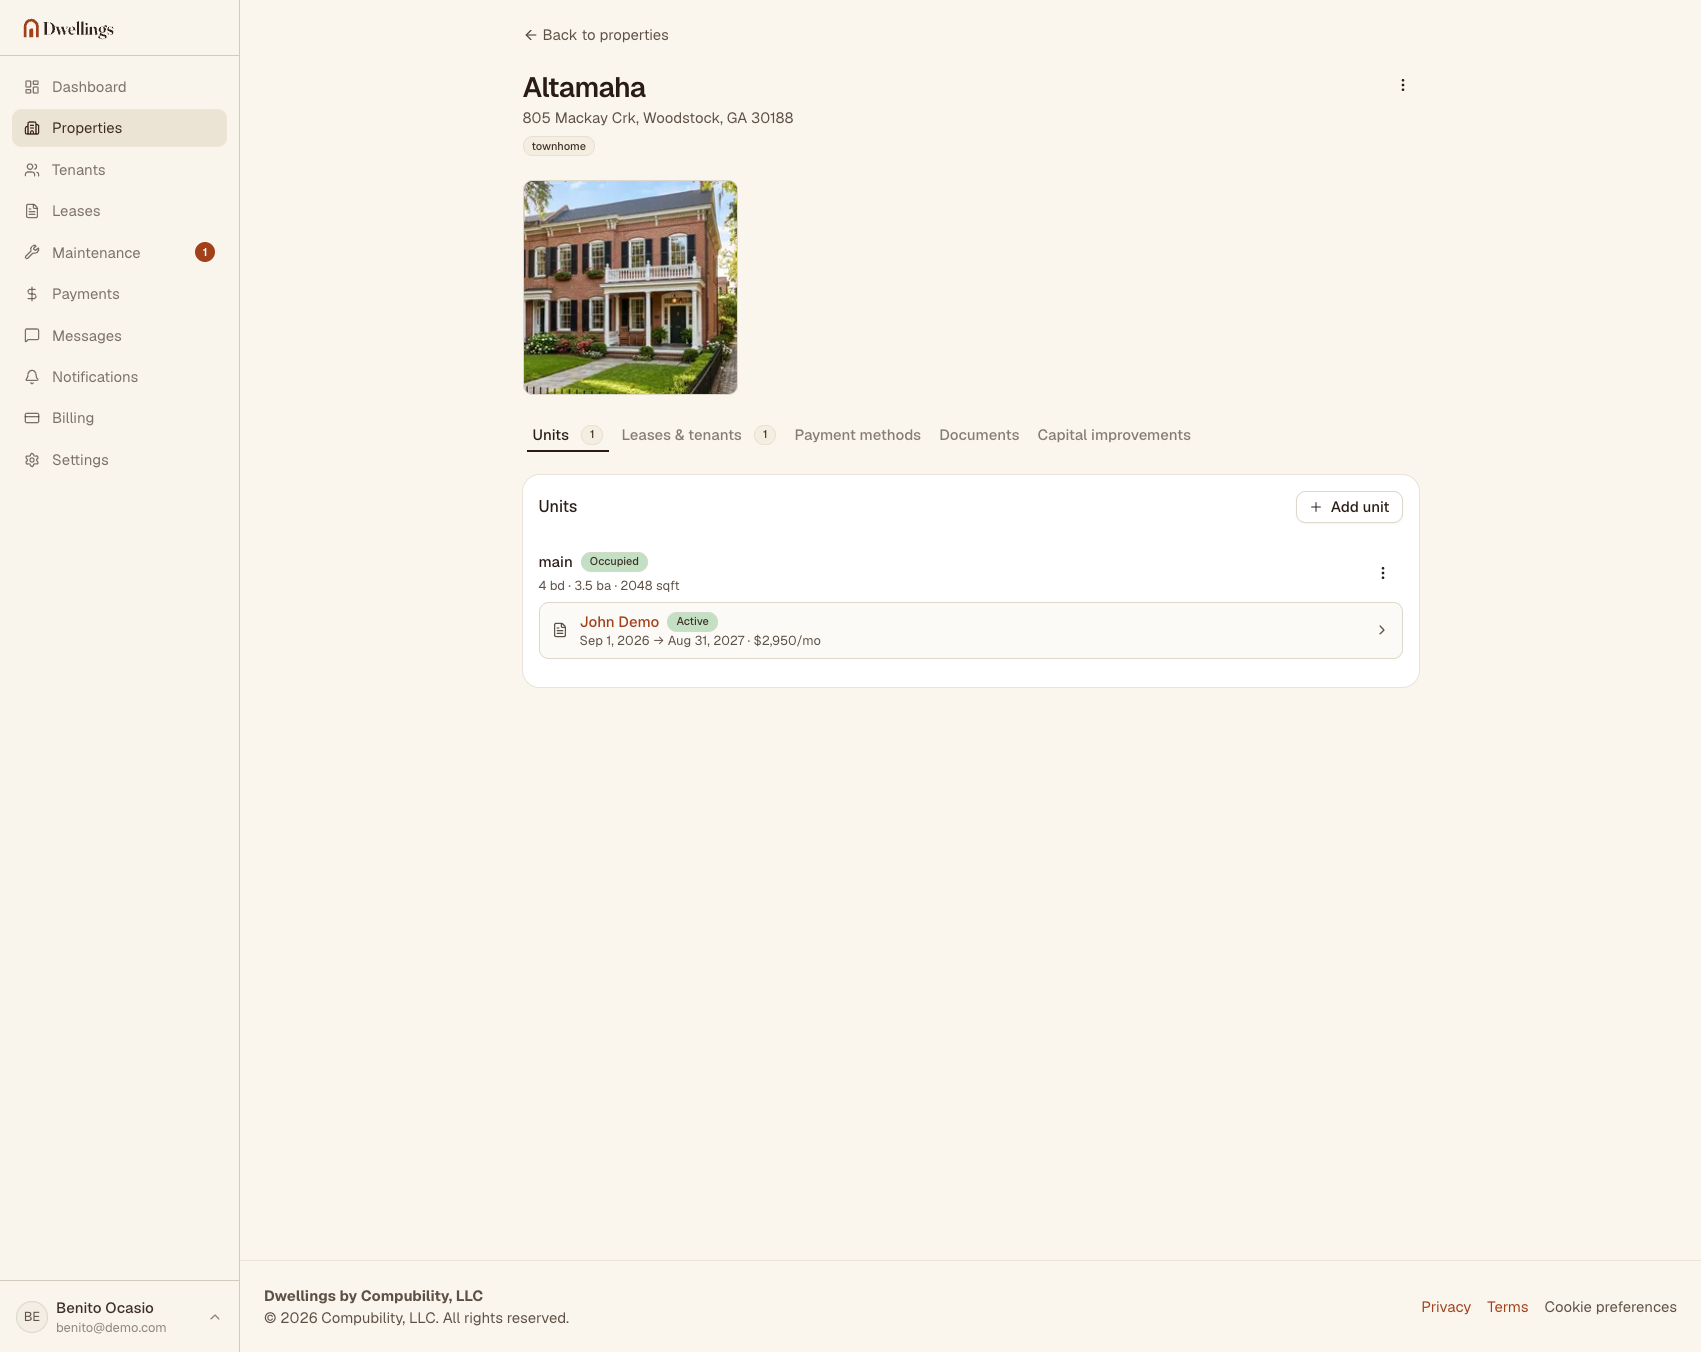Screen dimensions: 1701x1352
Task: Click the Altamaha property title
Action: click(x=584, y=87)
